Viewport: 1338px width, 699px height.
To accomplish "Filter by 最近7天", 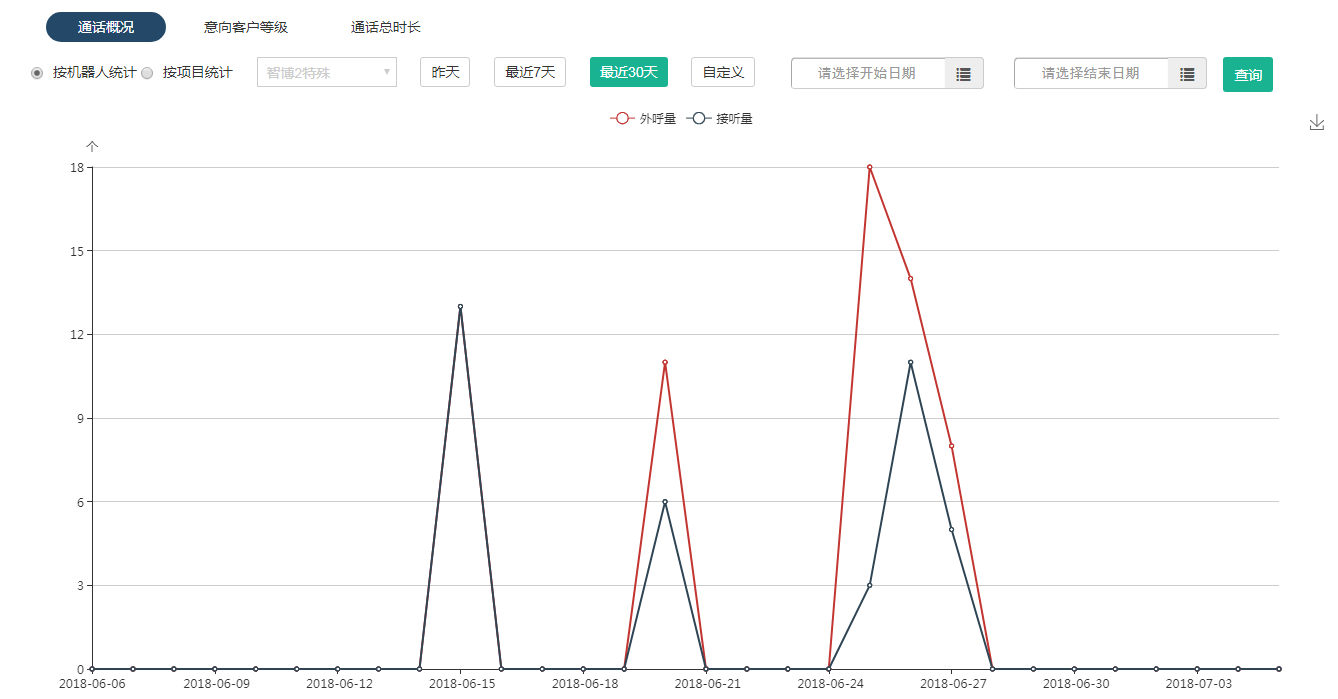I will [530, 72].
